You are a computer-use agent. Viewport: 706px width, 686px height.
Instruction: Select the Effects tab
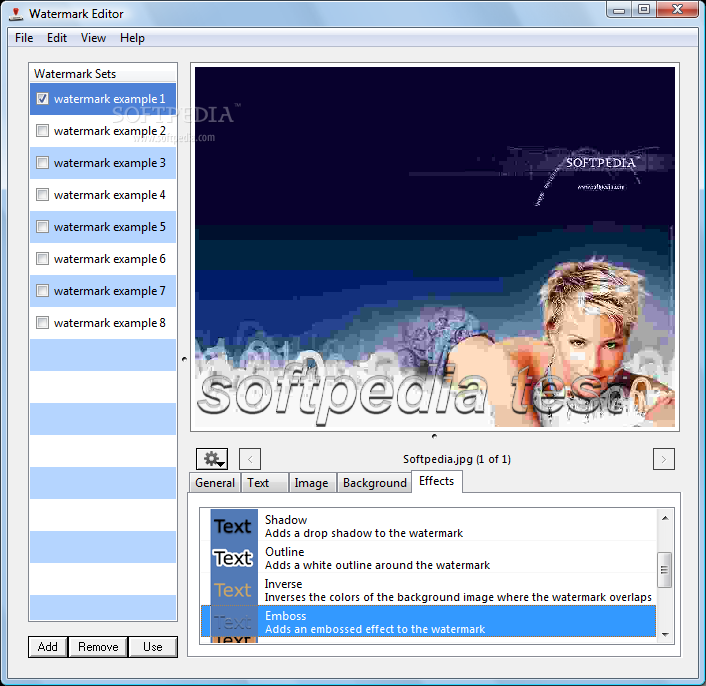tap(436, 481)
